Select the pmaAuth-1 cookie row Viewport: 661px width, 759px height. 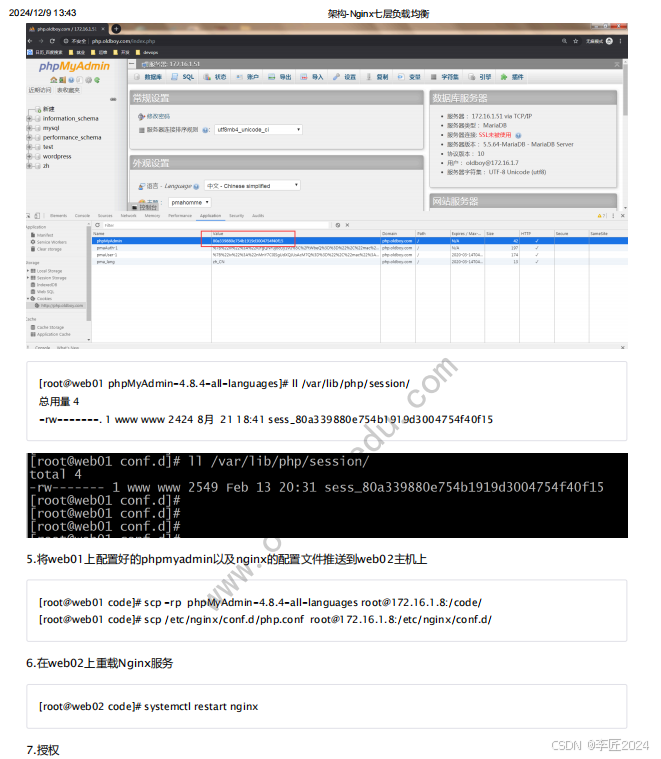pyautogui.click(x=360, y=248)
